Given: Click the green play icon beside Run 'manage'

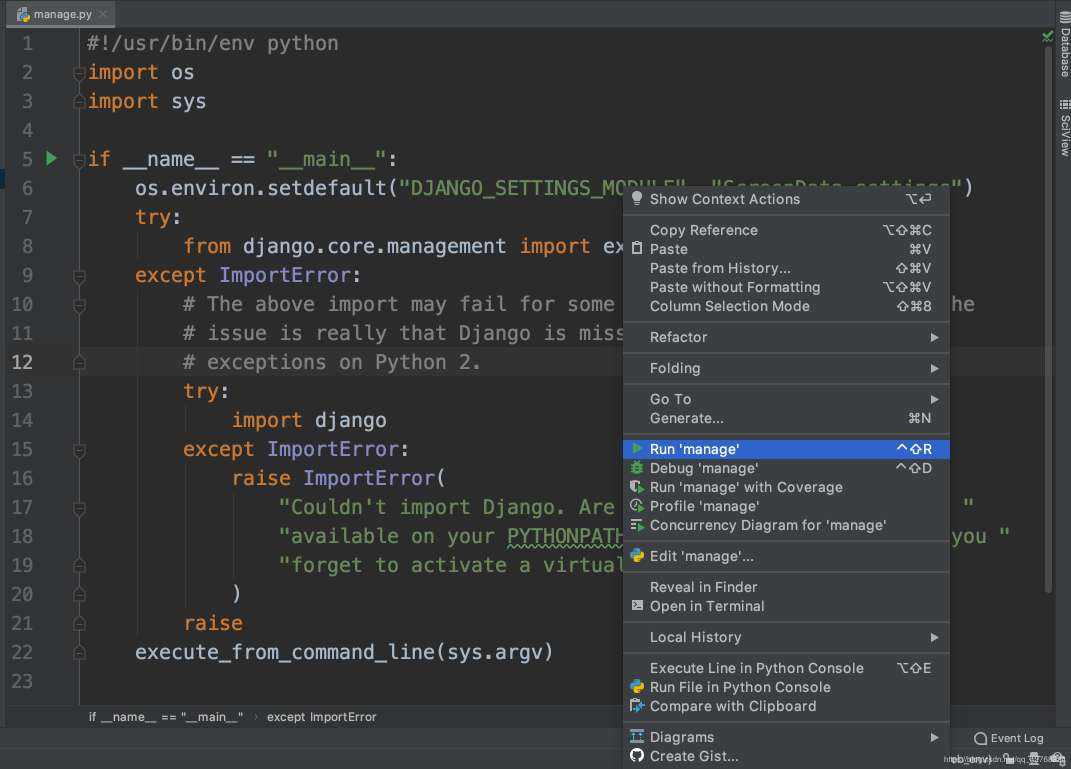Looking at the screenshot, I should [637, 449].
